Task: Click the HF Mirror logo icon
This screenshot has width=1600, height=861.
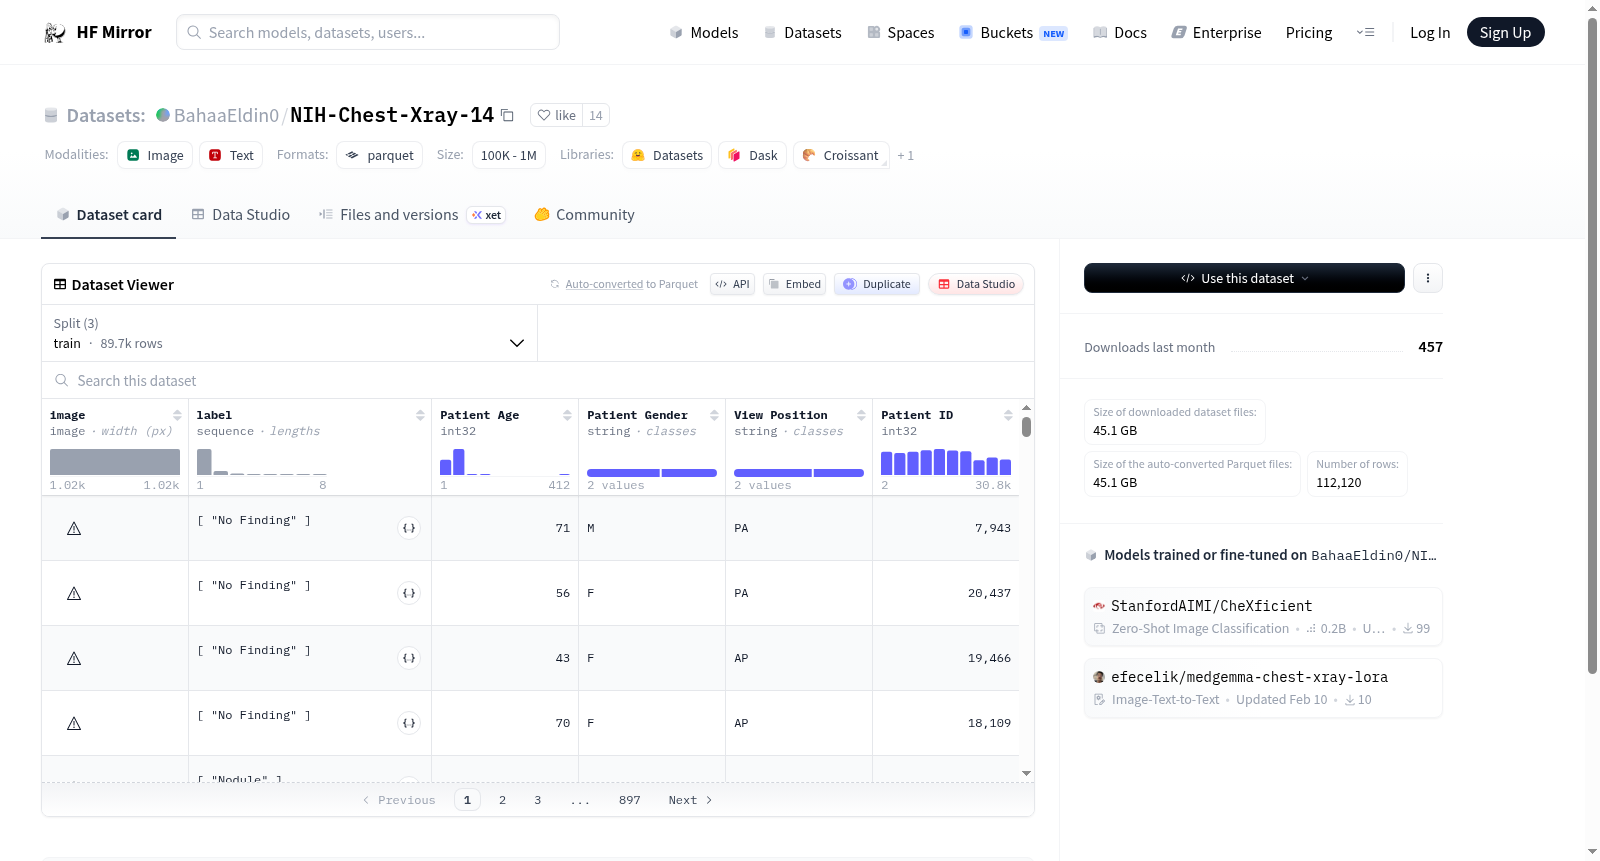Action: 55,33
